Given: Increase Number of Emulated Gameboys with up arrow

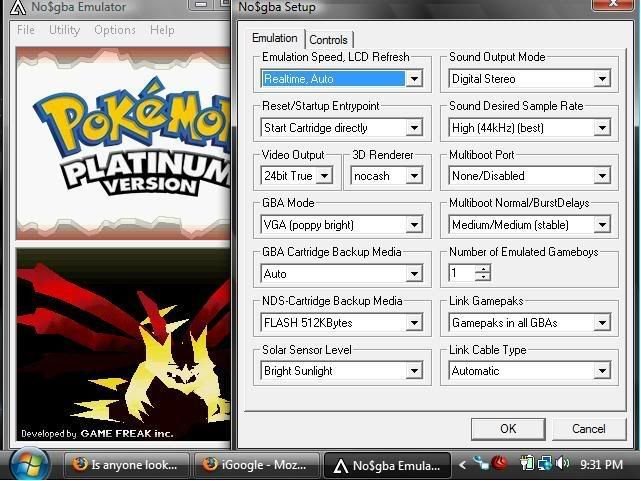Looking at the screenshot, I should (483, 269).
